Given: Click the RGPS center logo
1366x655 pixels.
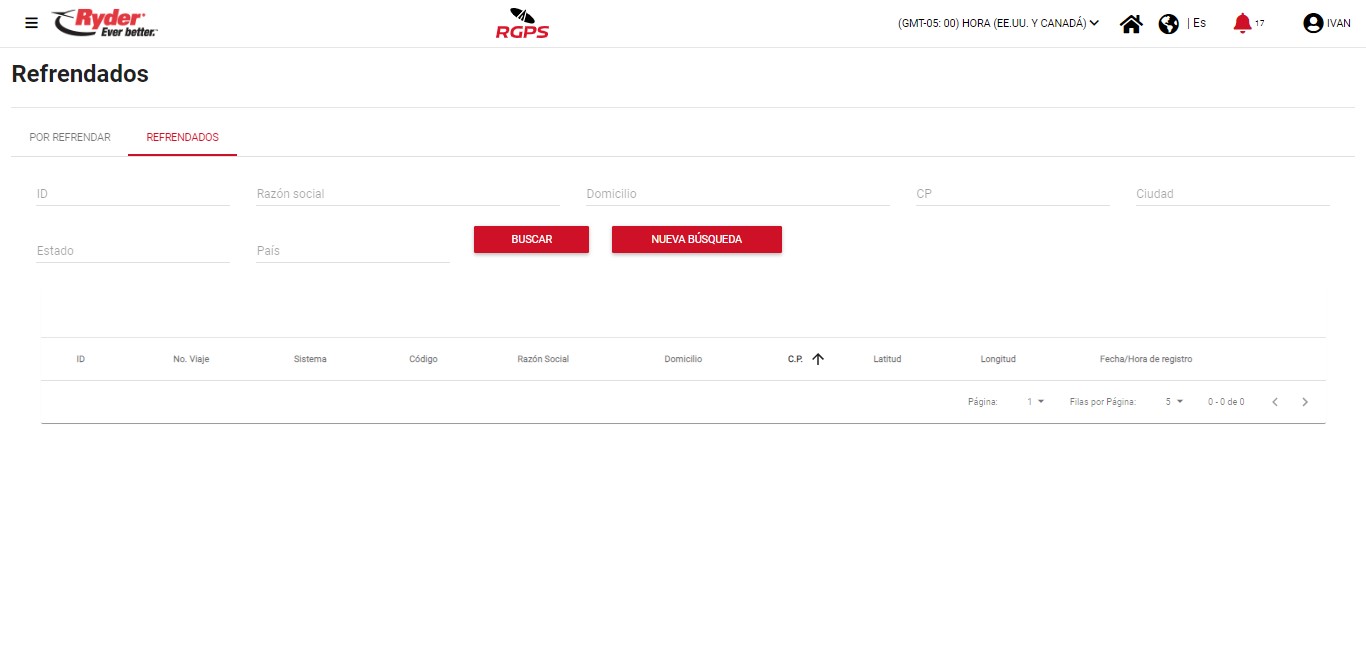Looking at the screenshot, I should [522, 23].
